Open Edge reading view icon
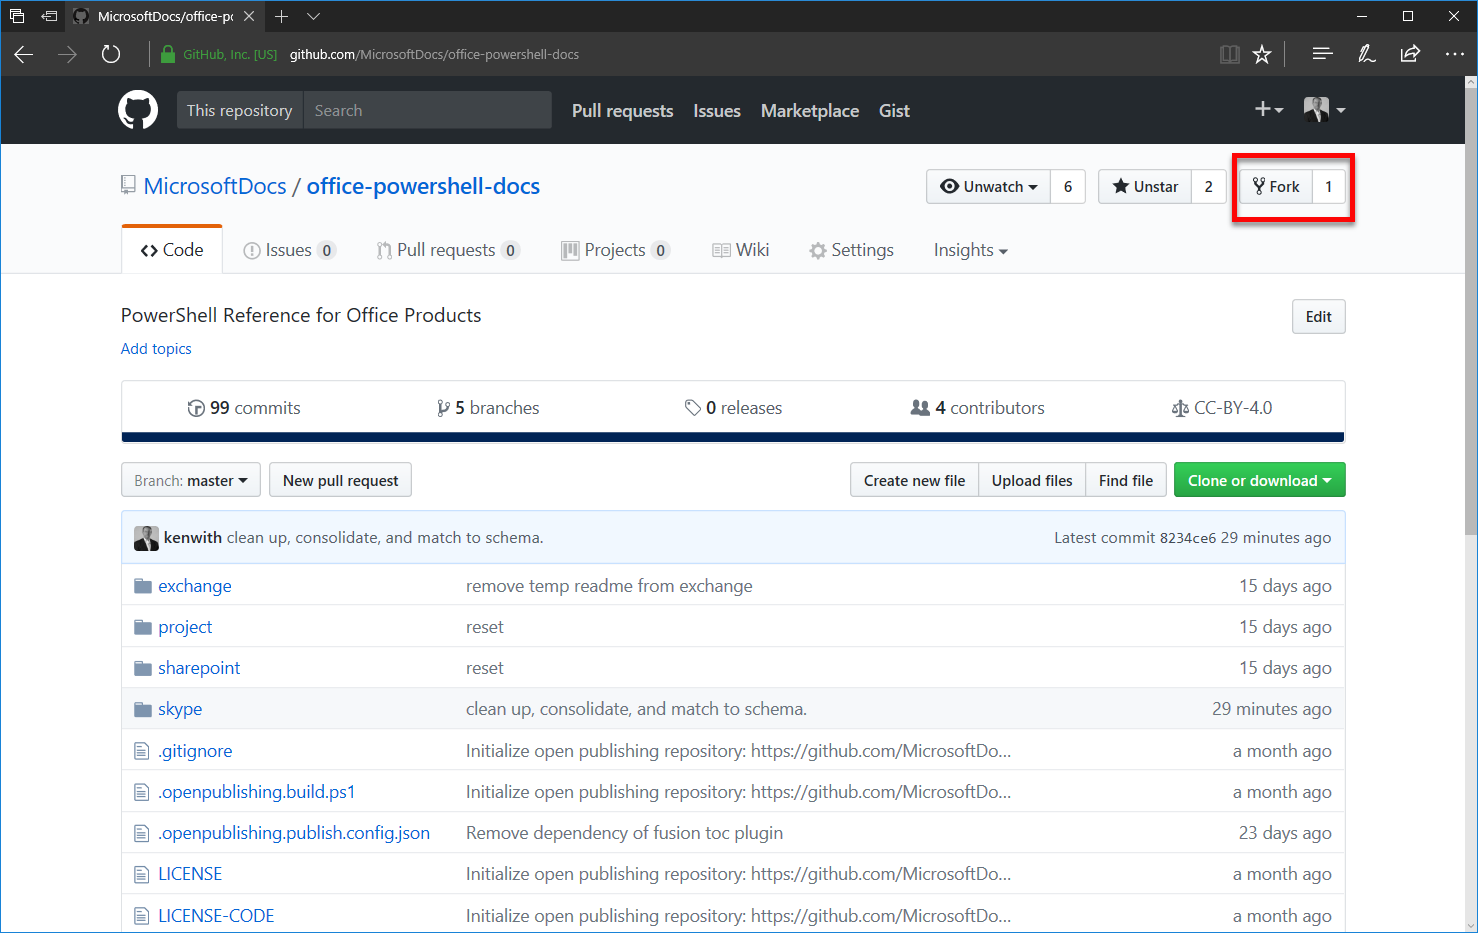 click(1230, 54)
